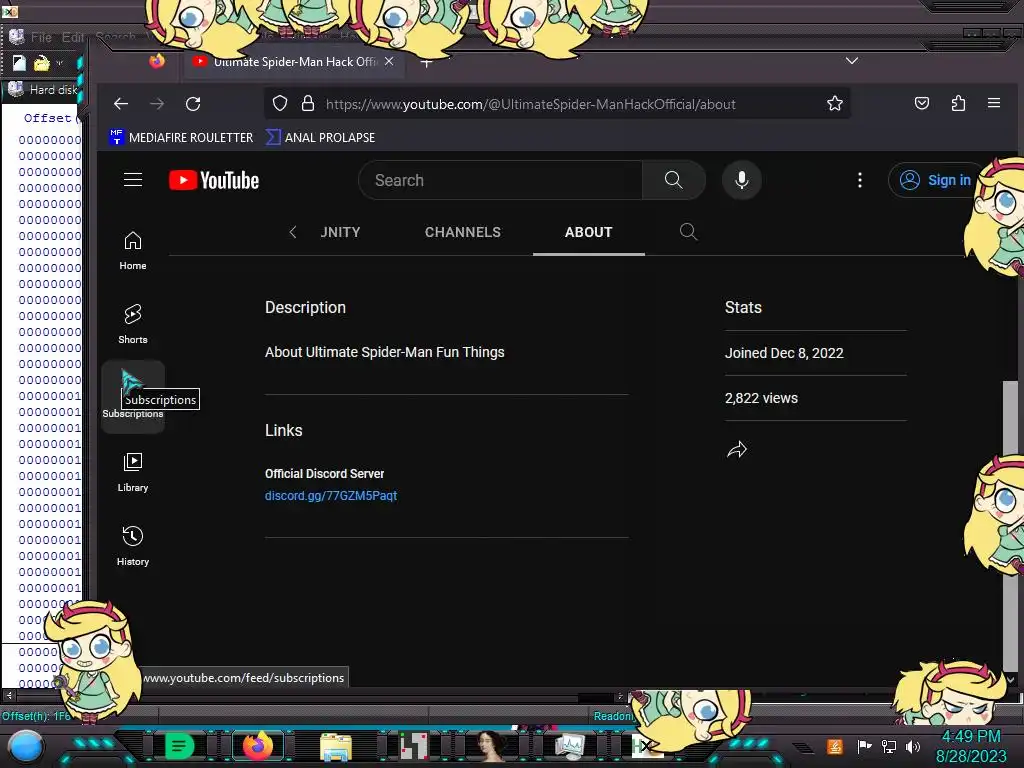The image size is (1024, 768).
Task: Open the folder icon's dropdown arrow in hex editor
Action: (59, 63)
